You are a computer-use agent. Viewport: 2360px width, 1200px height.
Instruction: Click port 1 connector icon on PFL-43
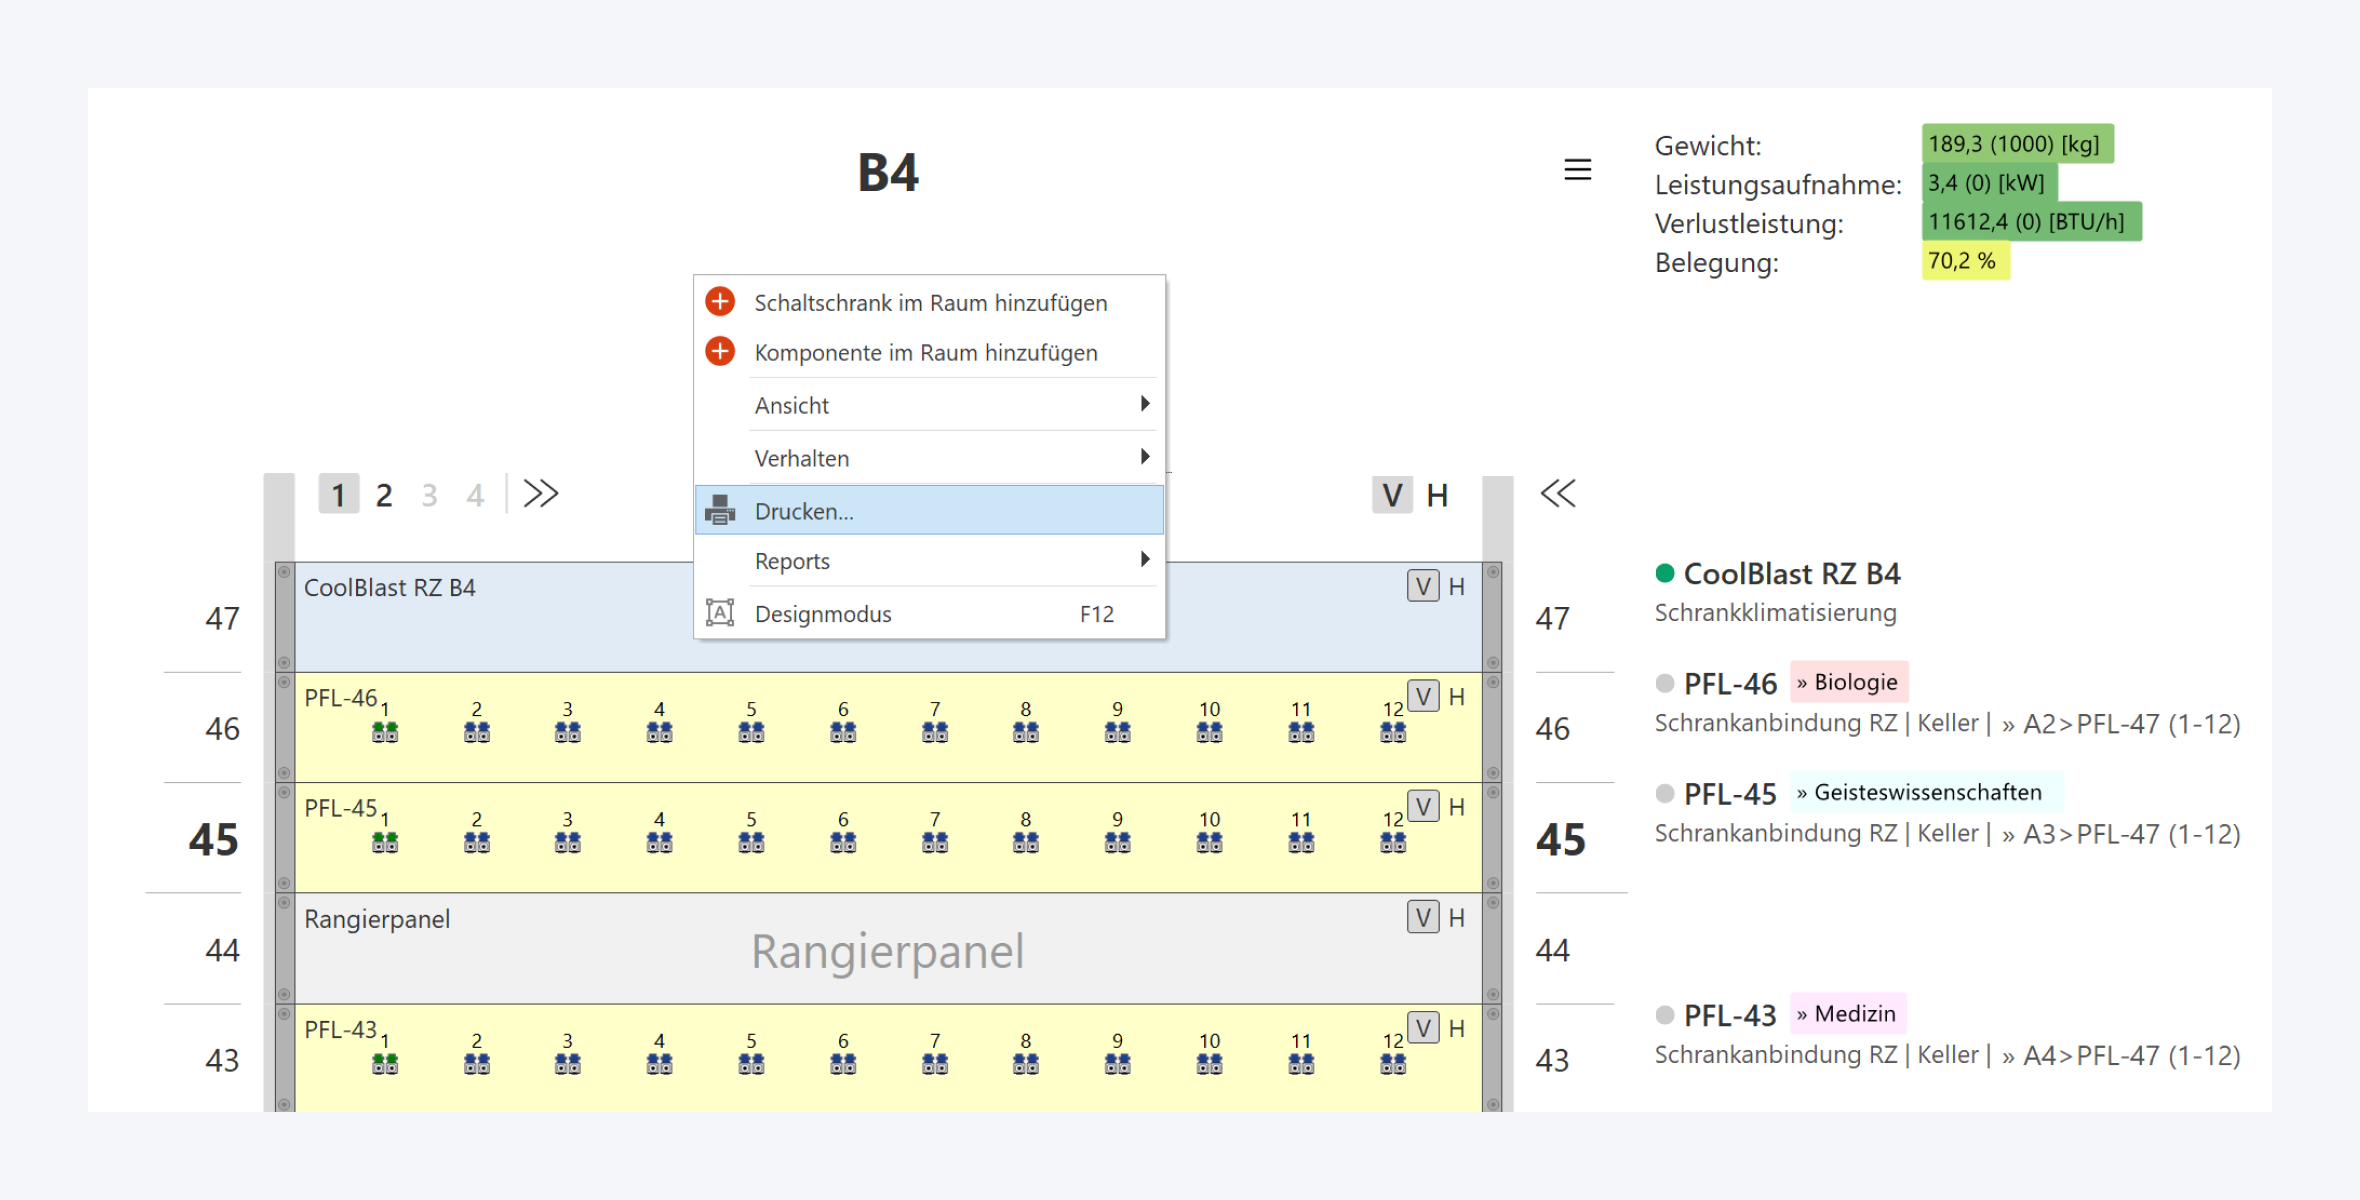point(385,1065)
